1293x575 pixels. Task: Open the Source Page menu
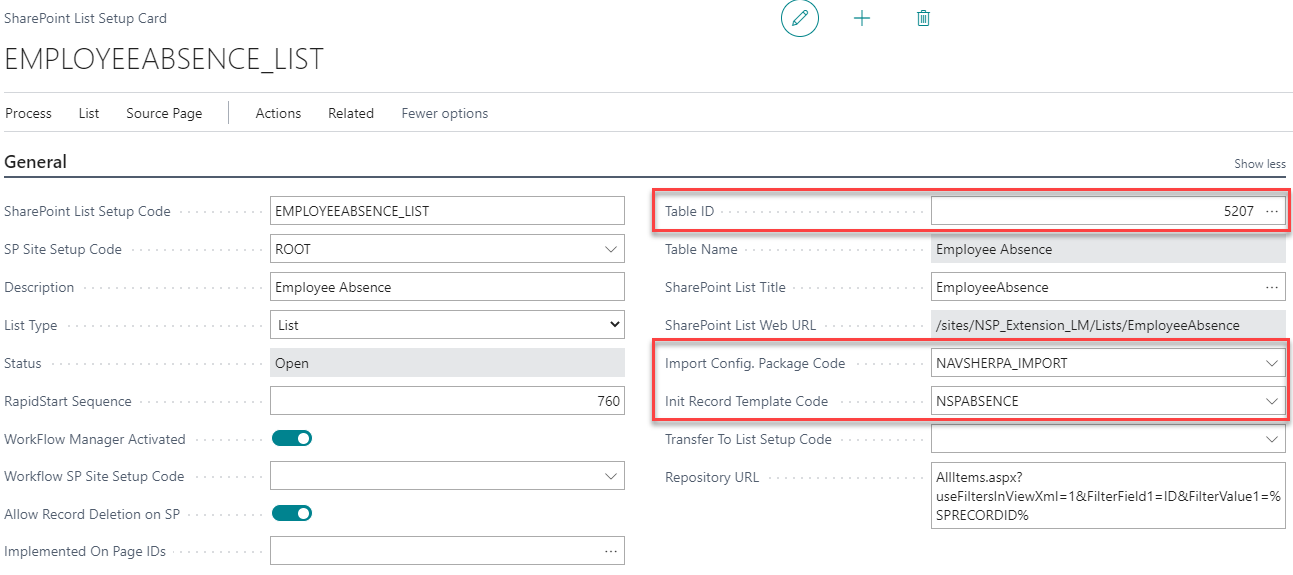point(164,113)
